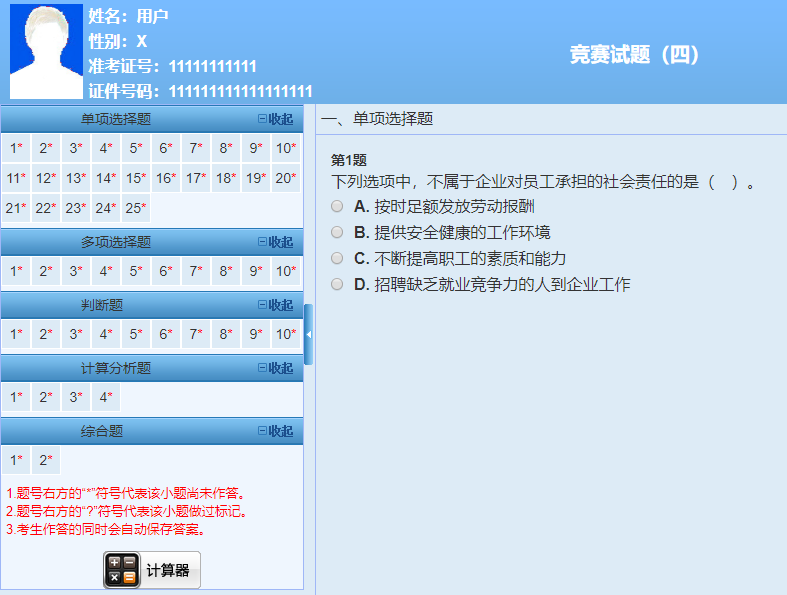Go to single-choice question 5
The height and width of the screenshot is (595, 787).
pyautogui.click(x=136, y=148)
